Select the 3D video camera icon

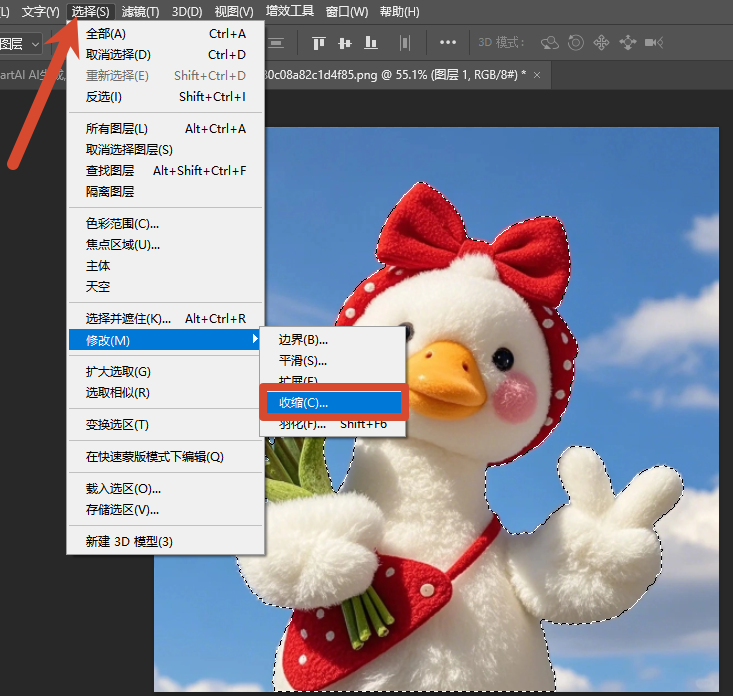point(654,43)
